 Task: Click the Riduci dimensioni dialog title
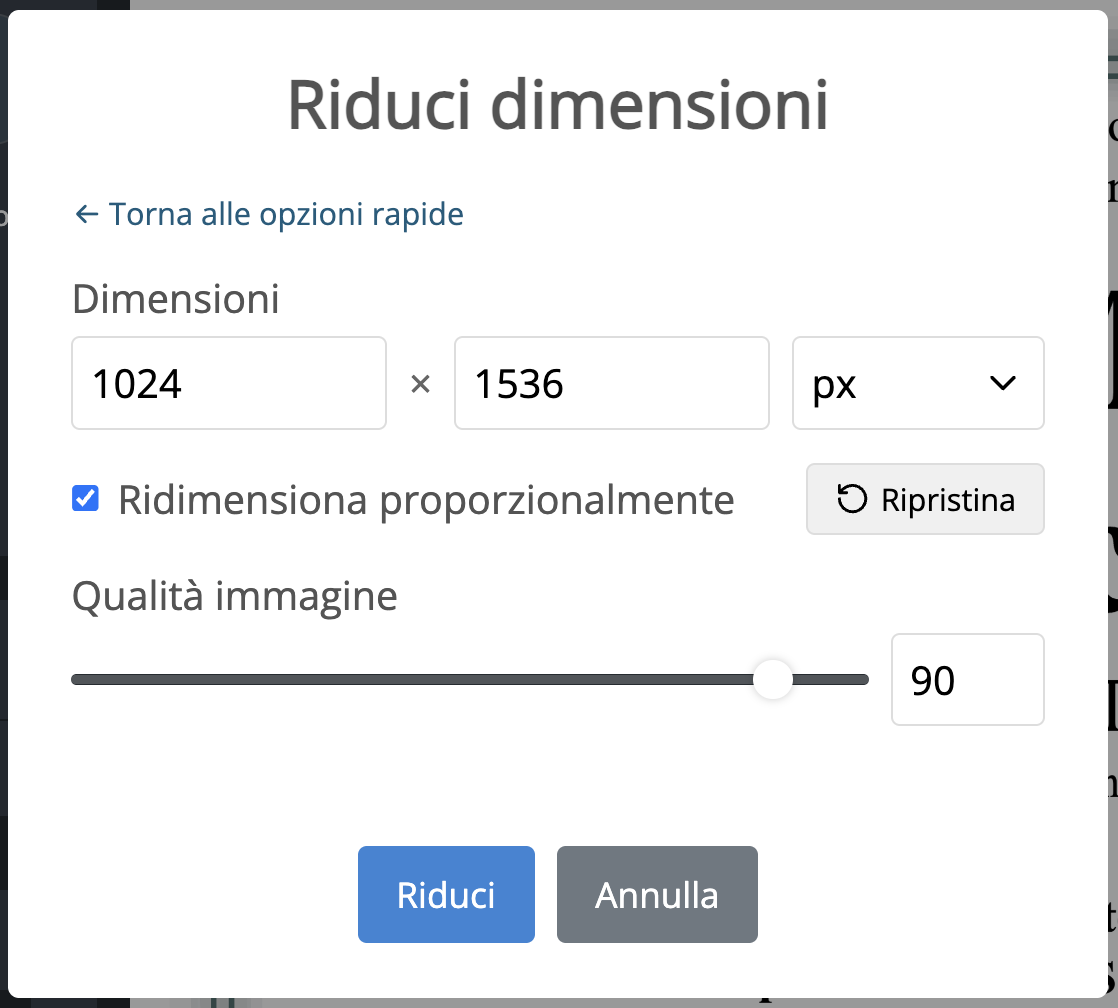coord(558,103)
